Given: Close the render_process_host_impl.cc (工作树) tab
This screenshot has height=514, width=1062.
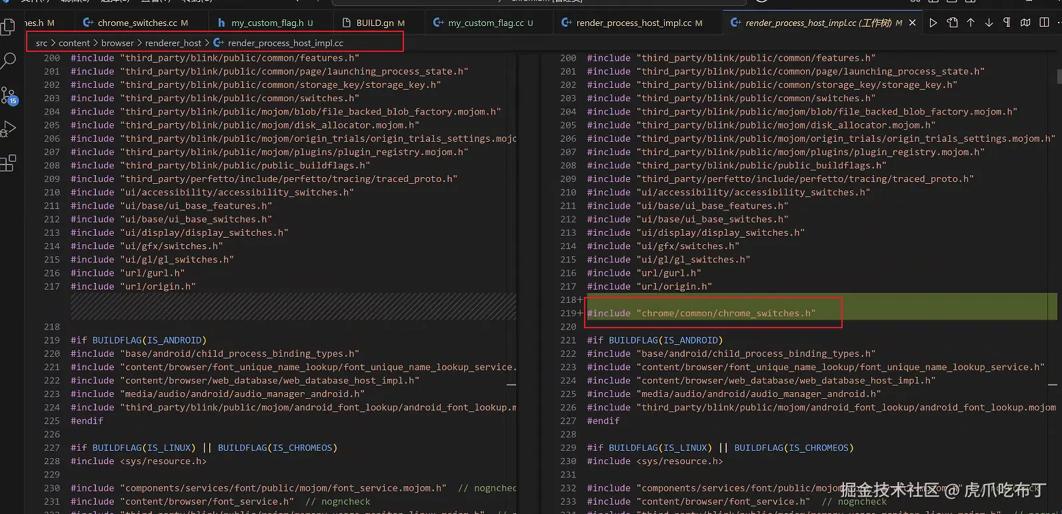Looking at the screenshot, I should (912, 23).
